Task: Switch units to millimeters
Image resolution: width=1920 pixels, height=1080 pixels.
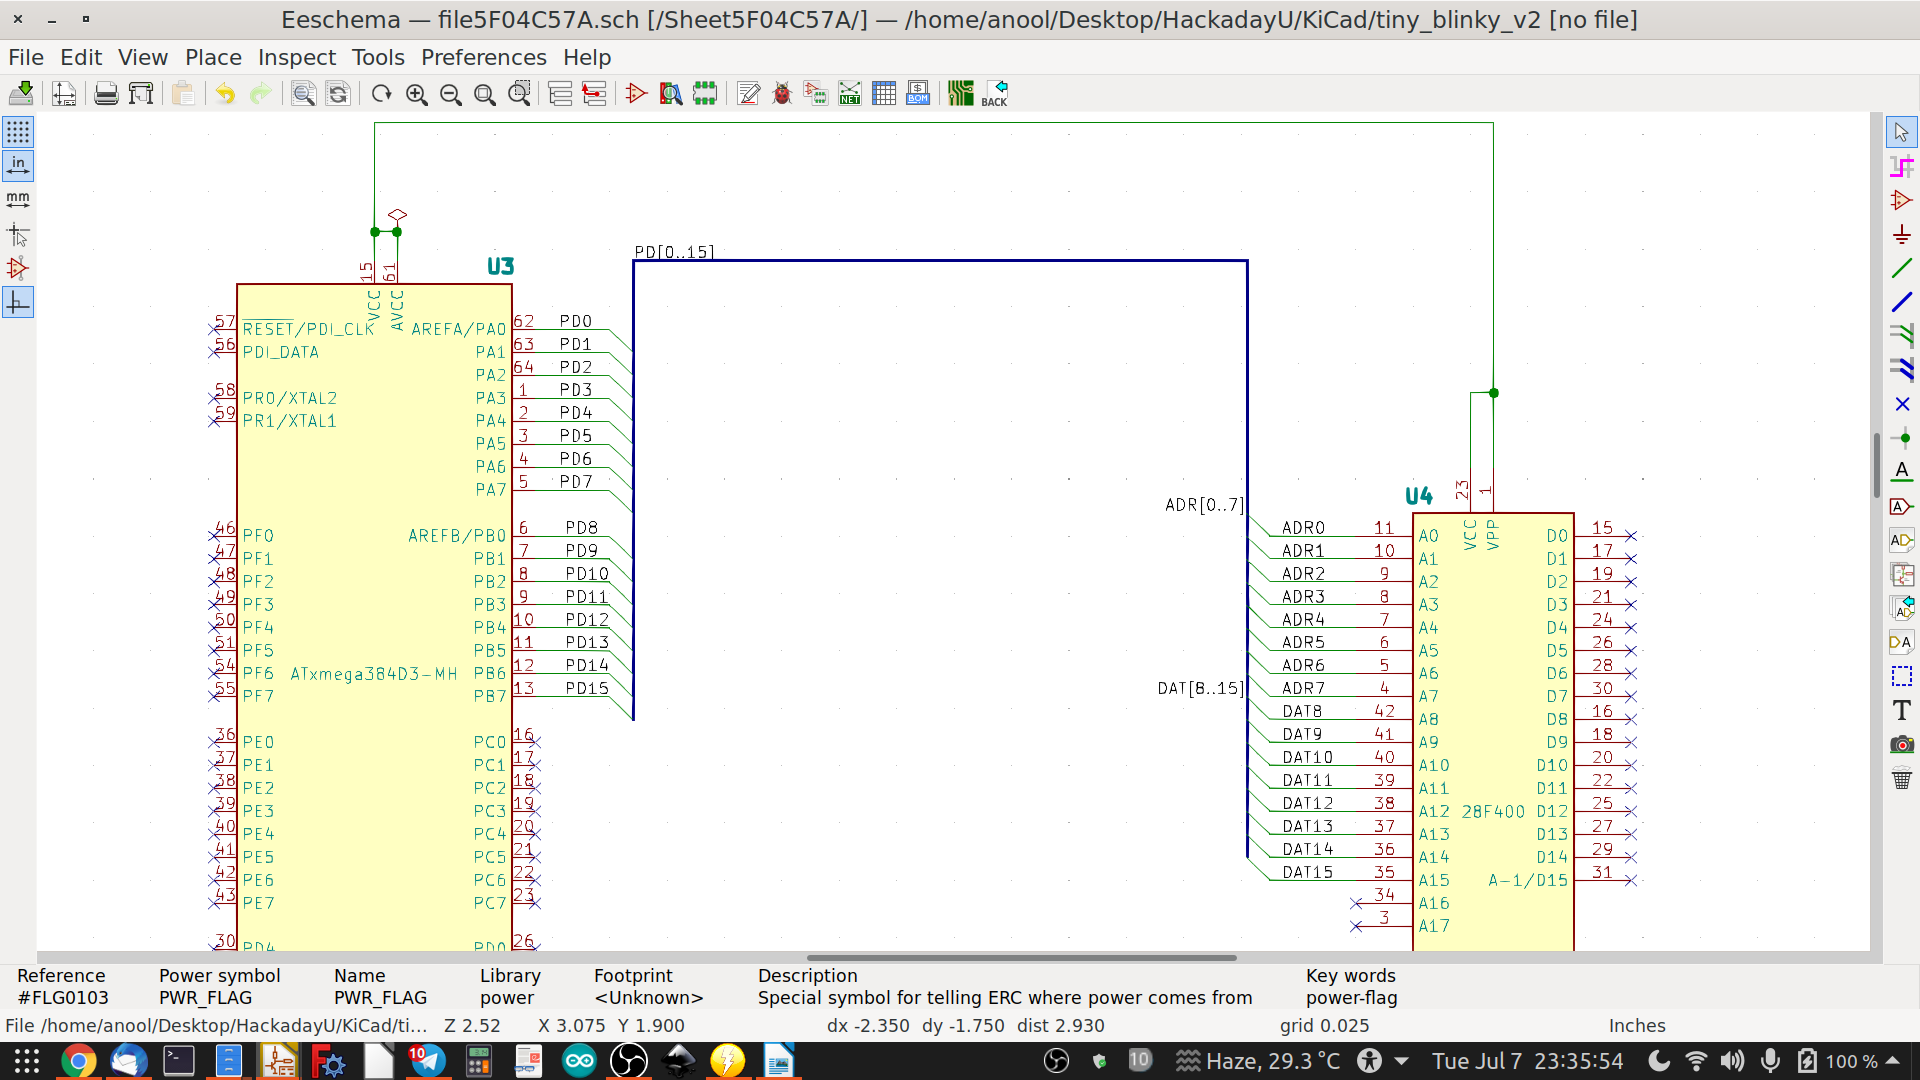Action: [18, 200]
